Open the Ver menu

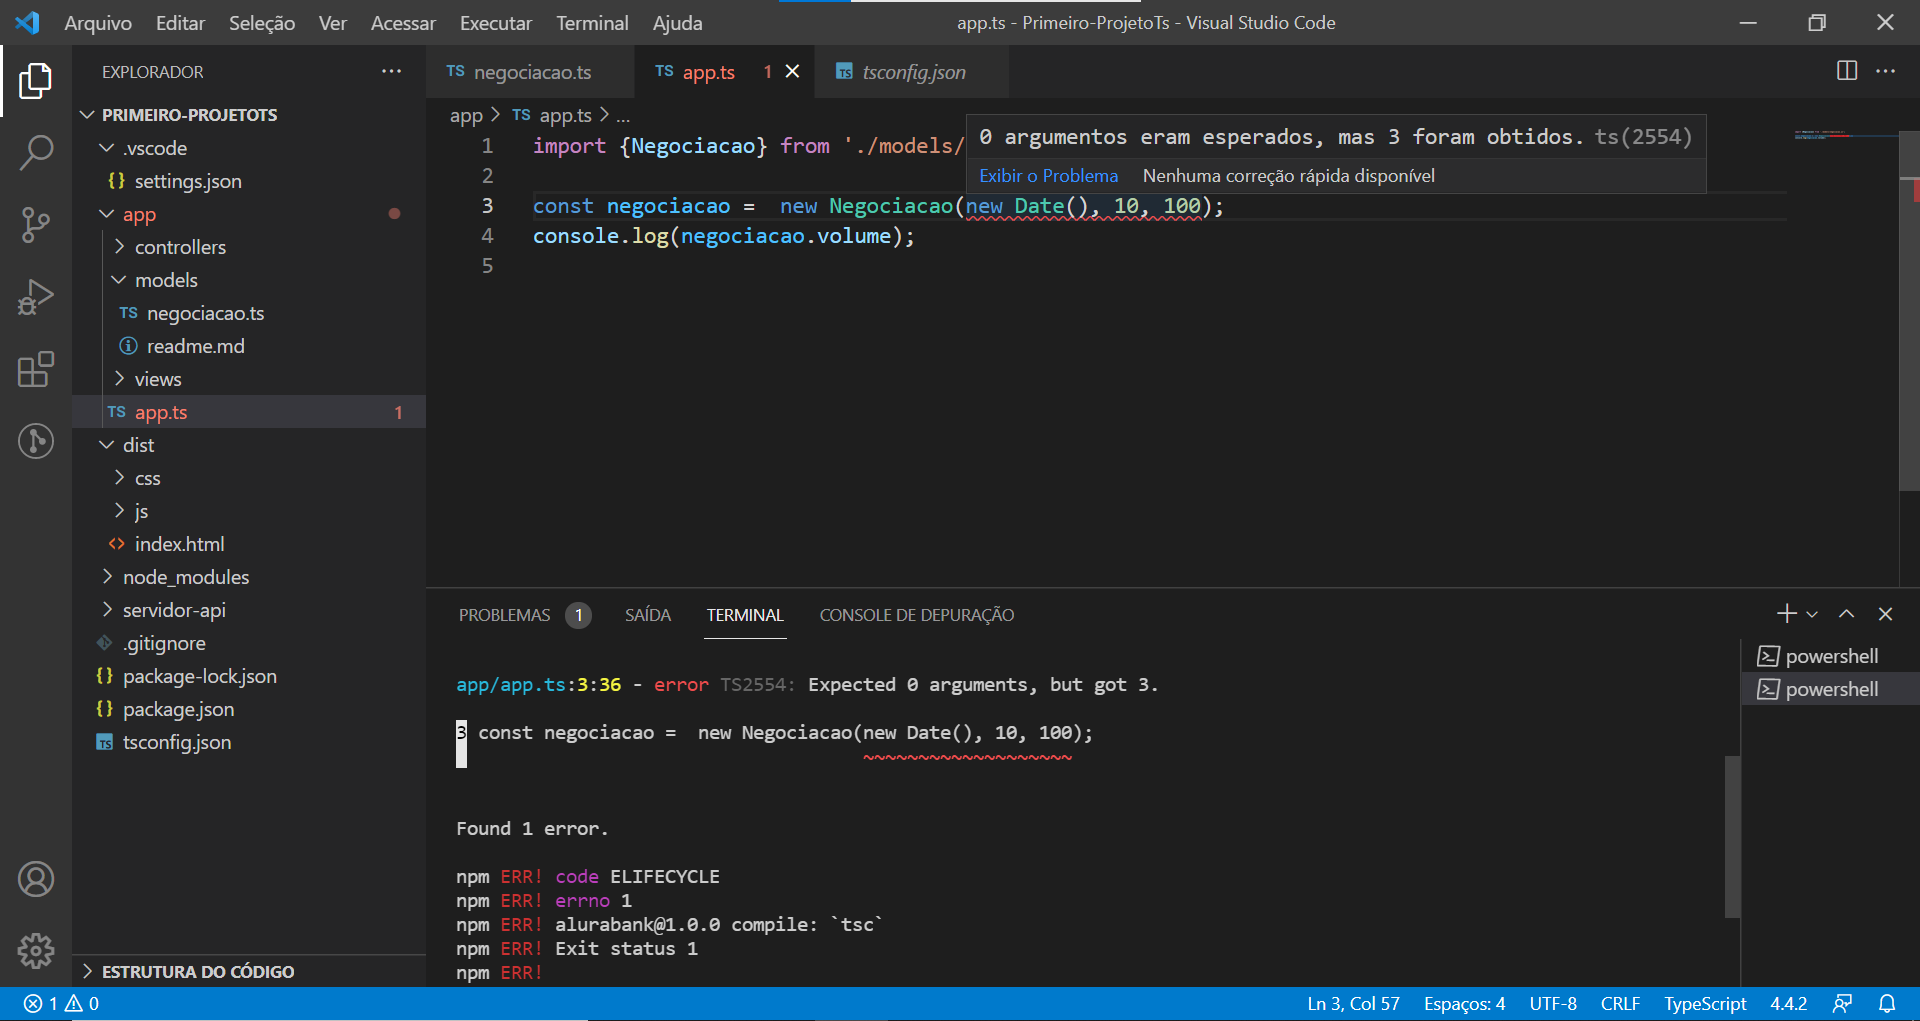point(333,22)
